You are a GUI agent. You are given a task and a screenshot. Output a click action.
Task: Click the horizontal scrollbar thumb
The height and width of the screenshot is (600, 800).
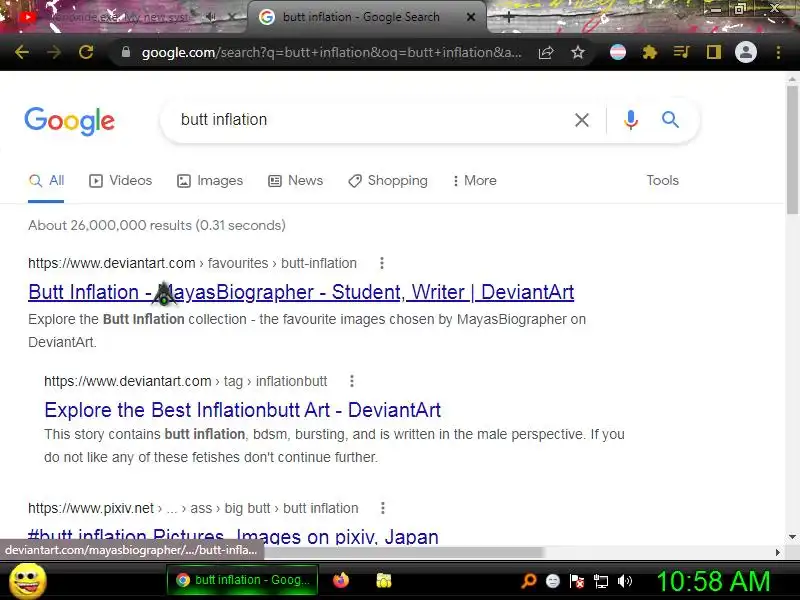click(403, 553)
